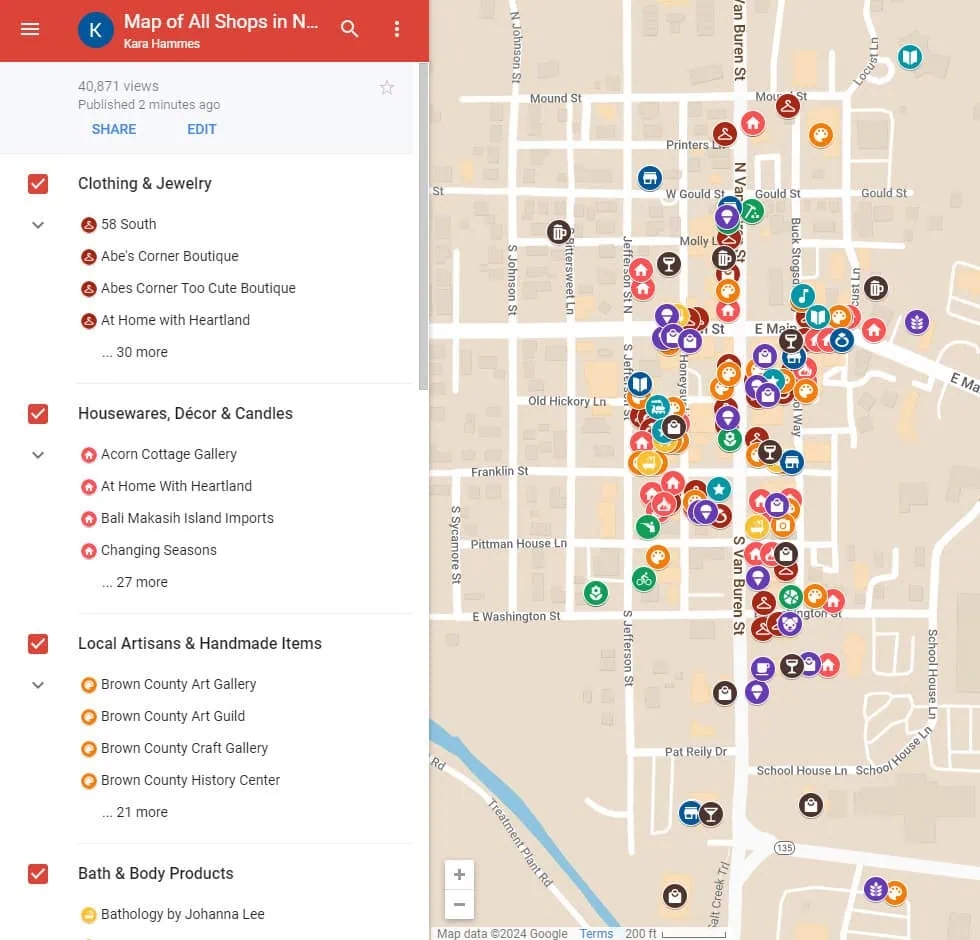
Task: Open the three-dot more options menu
Action: 397,29
